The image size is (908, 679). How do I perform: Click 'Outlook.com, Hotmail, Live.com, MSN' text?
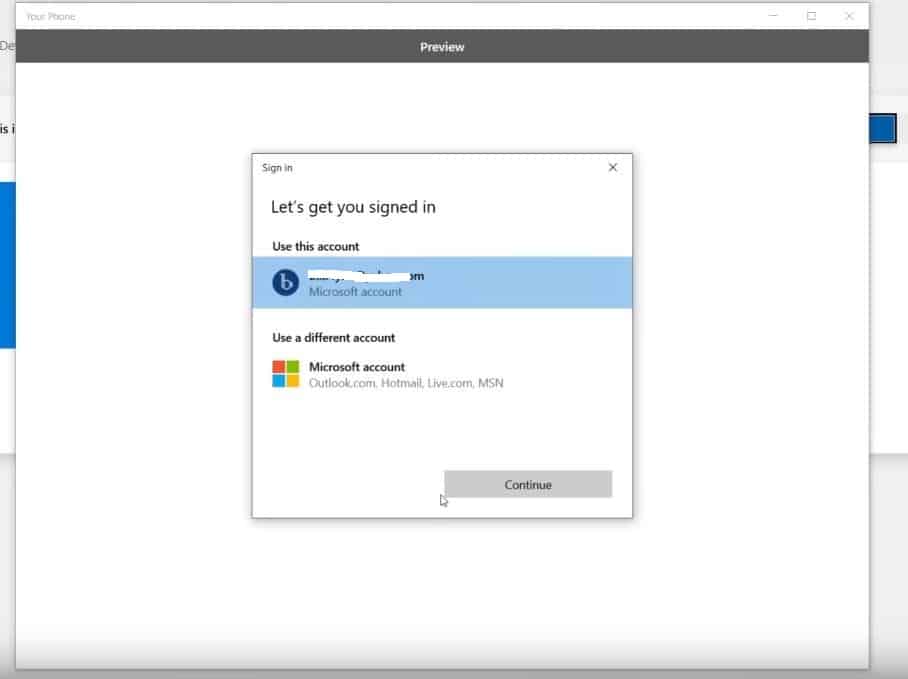pyautogui.click(x=406, y=383)
